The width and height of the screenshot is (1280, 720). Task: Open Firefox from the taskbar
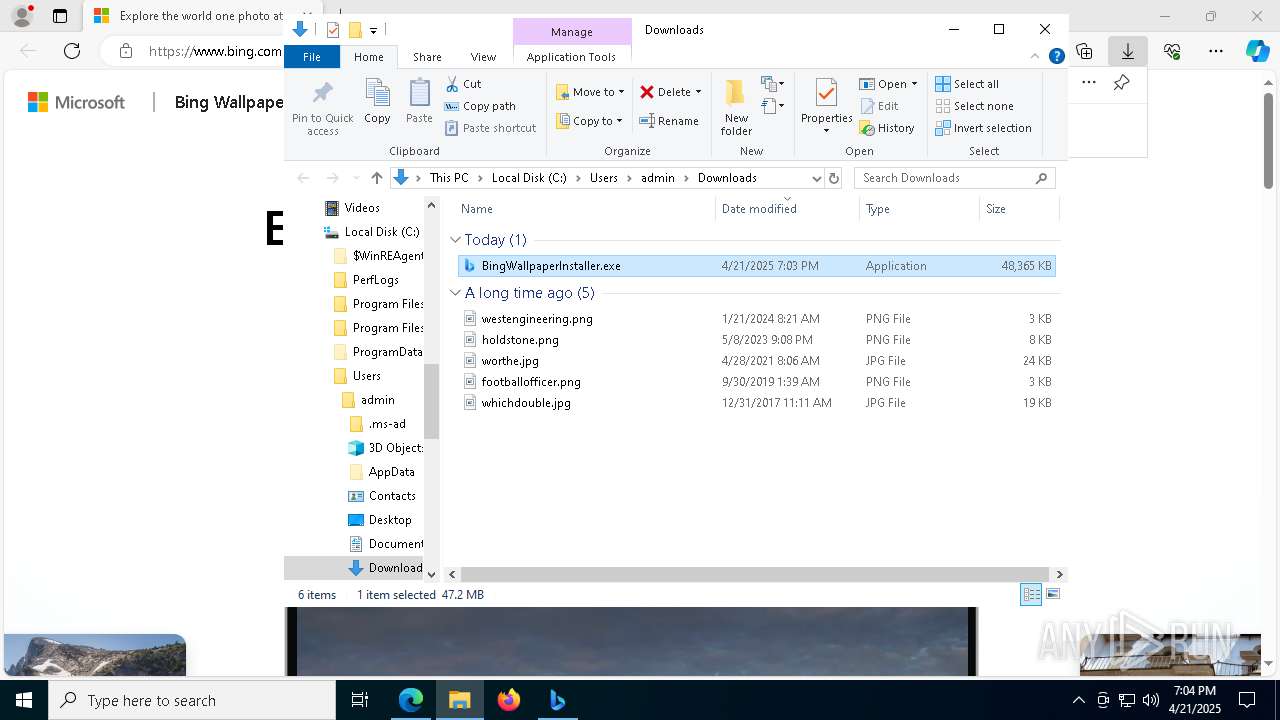point(509,700)
